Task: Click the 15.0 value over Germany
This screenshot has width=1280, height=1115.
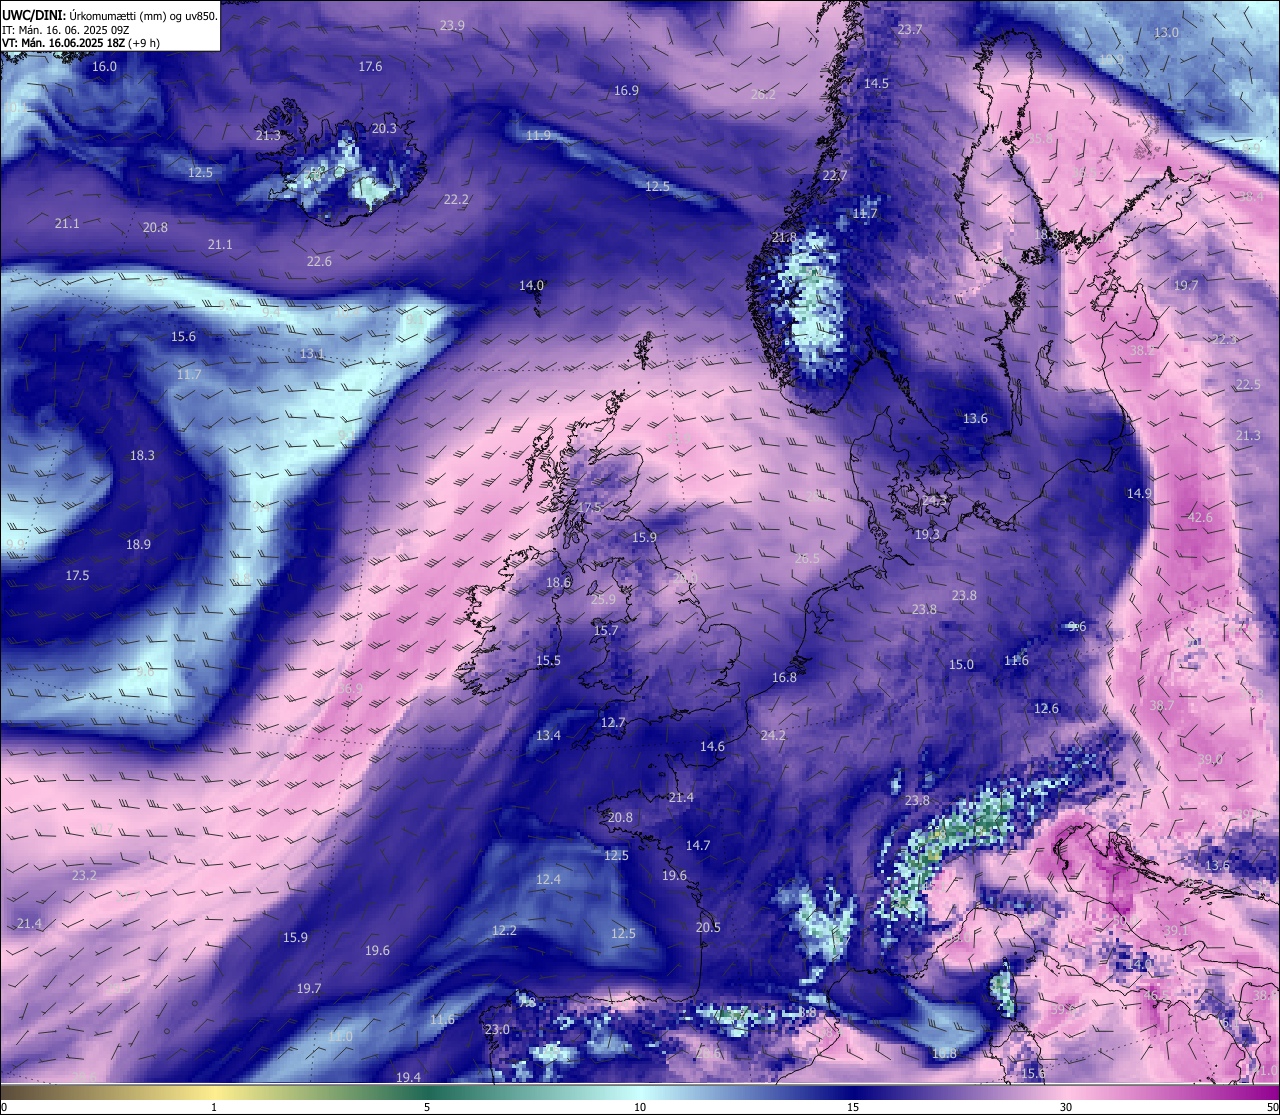Action: click(961, 665)
